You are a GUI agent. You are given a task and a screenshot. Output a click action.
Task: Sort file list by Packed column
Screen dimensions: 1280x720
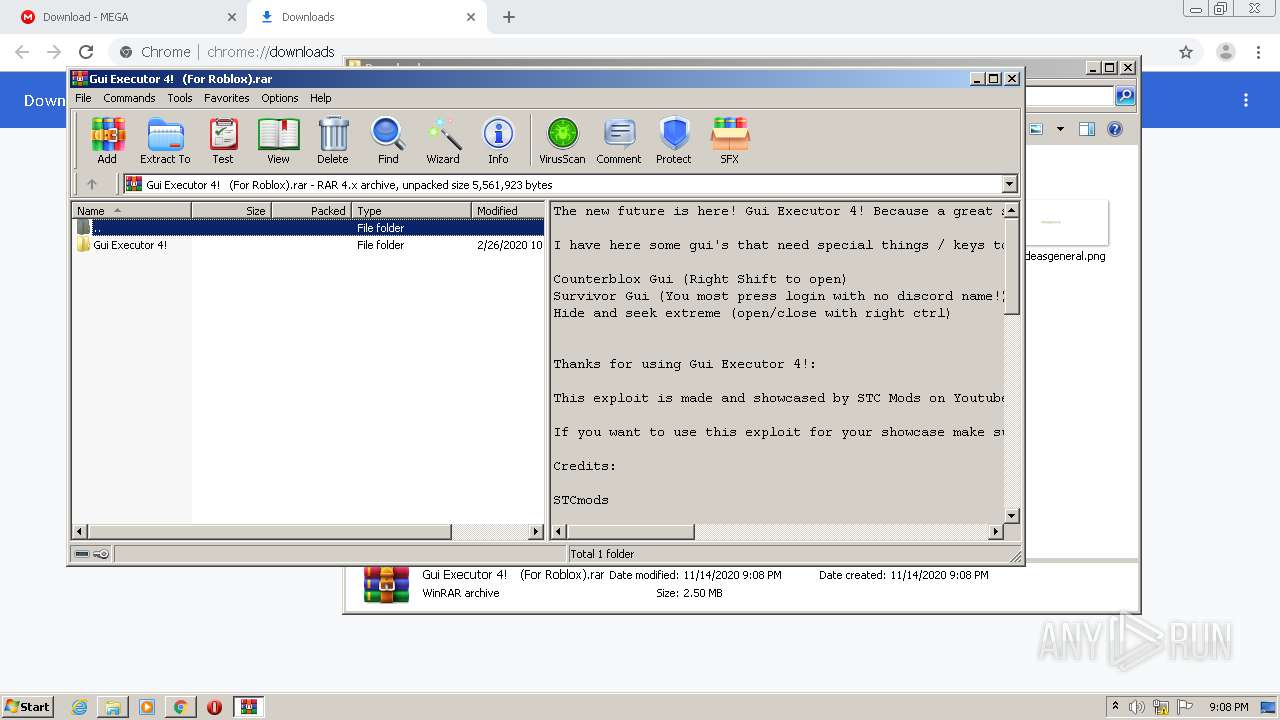pyautogui.click(x=311, y=210)
